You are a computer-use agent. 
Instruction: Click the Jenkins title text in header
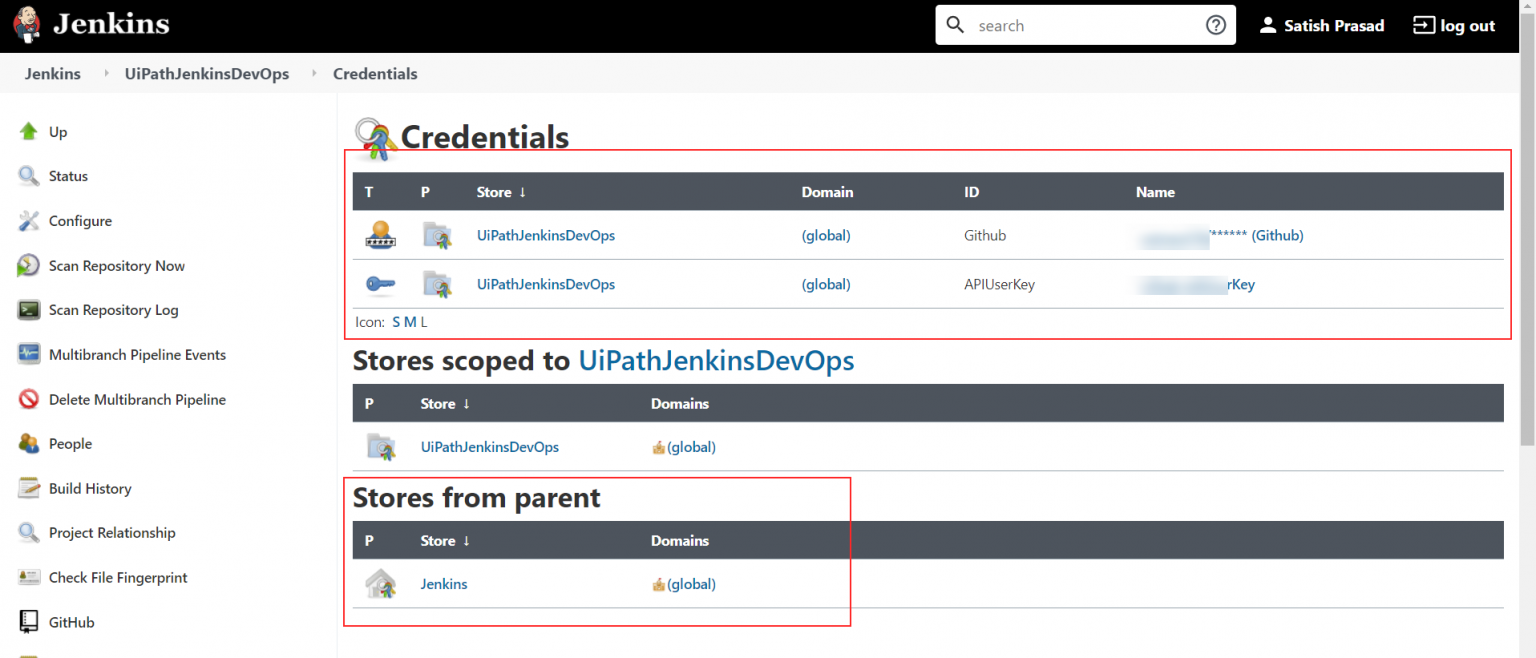[x=111, y=25]
